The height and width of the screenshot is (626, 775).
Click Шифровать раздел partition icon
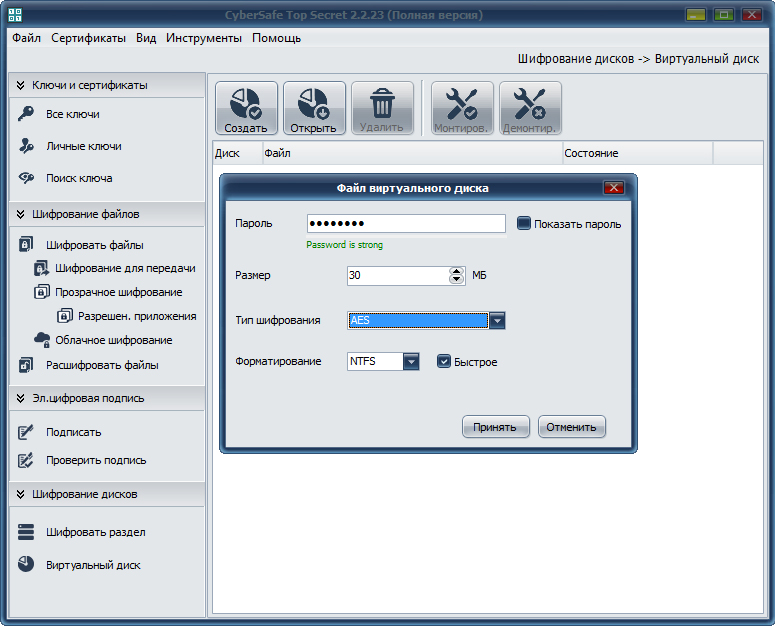pyautogui.click(x=26, y=532)
